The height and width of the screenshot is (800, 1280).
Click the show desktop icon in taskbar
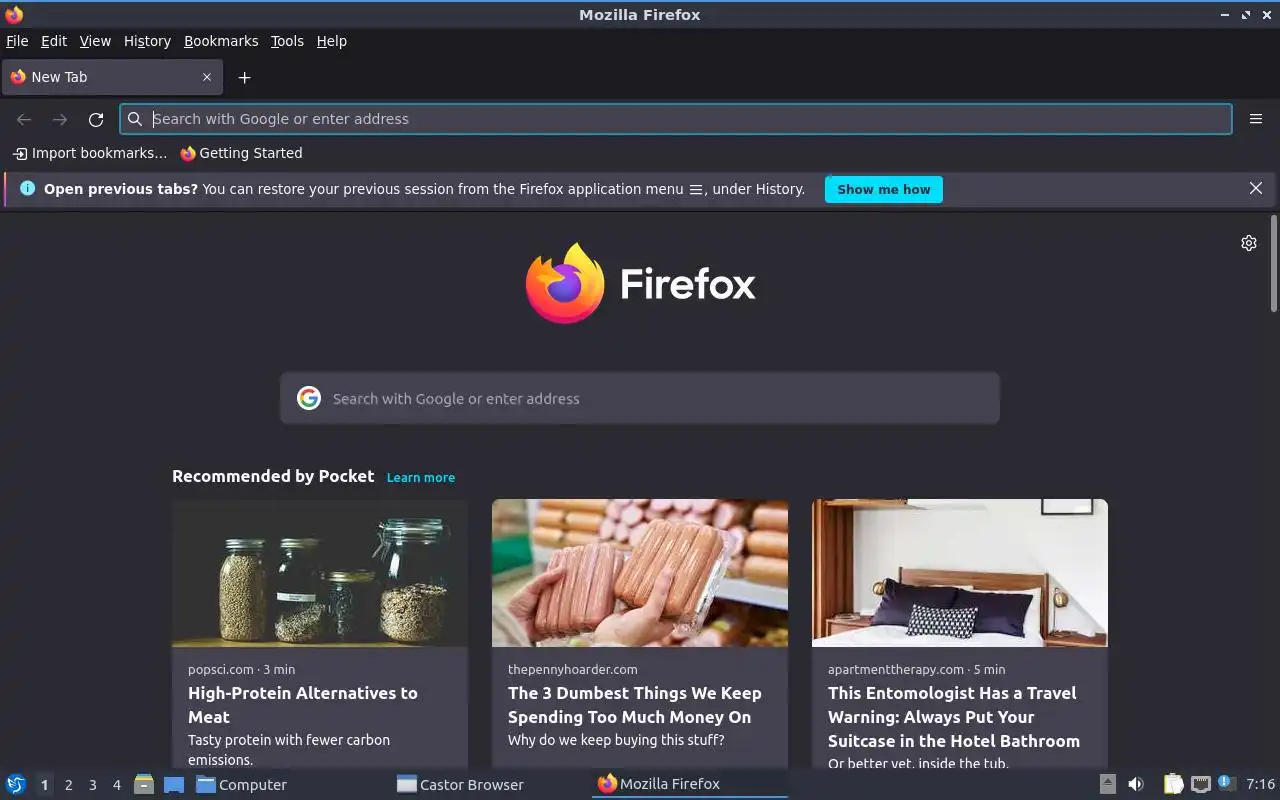click(174, 784)
